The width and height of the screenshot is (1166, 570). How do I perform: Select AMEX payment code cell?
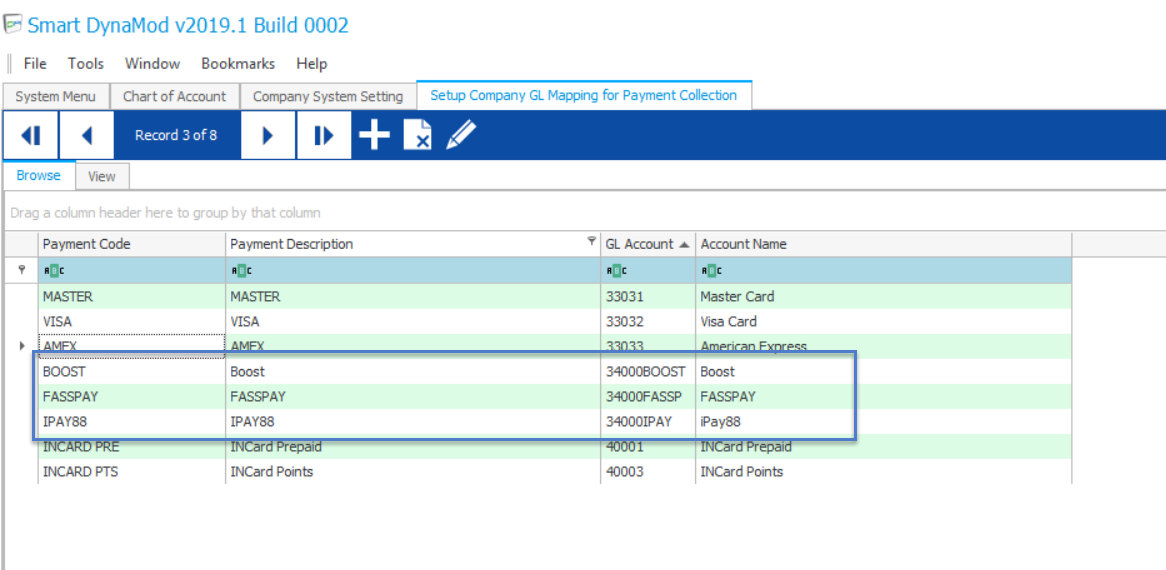132,346
